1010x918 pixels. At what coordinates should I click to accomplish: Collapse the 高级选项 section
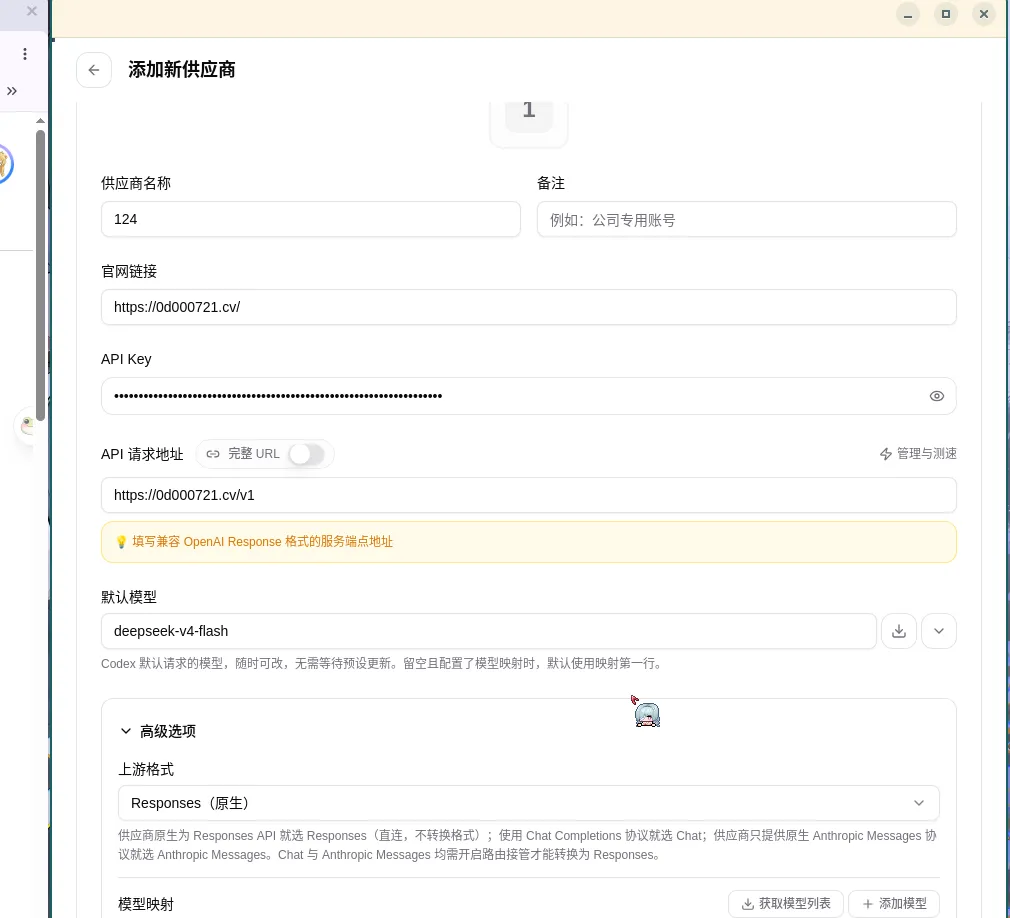pos(158,731)
